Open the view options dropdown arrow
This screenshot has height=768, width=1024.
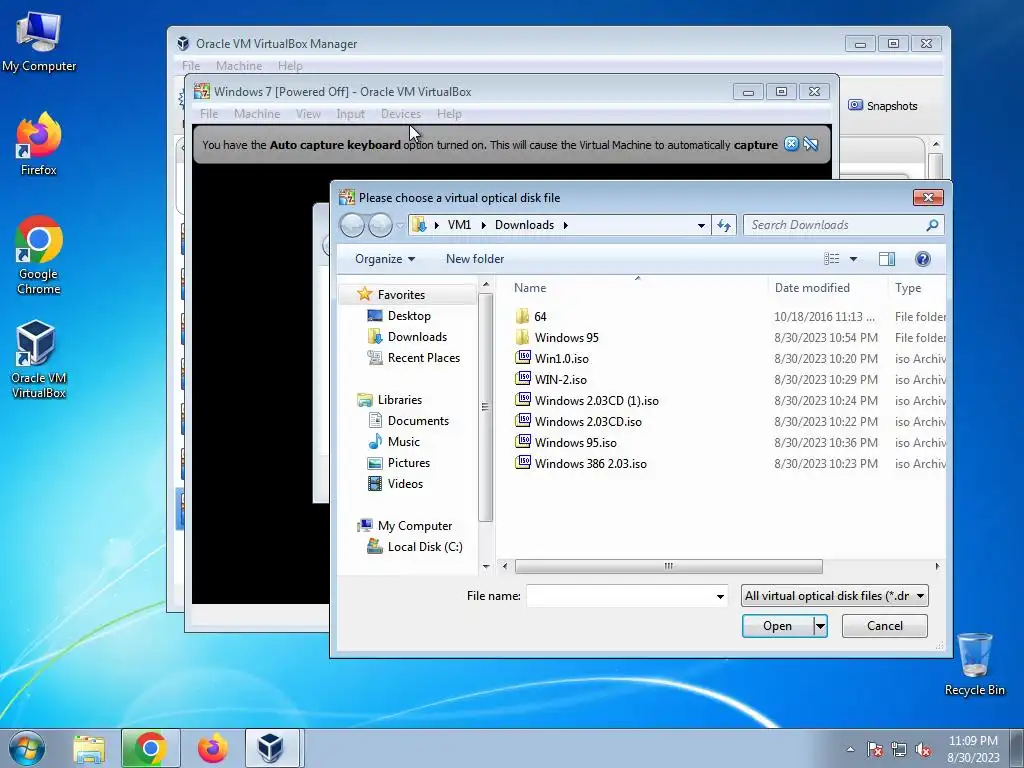pyautogui.click(x=853, y=259)
